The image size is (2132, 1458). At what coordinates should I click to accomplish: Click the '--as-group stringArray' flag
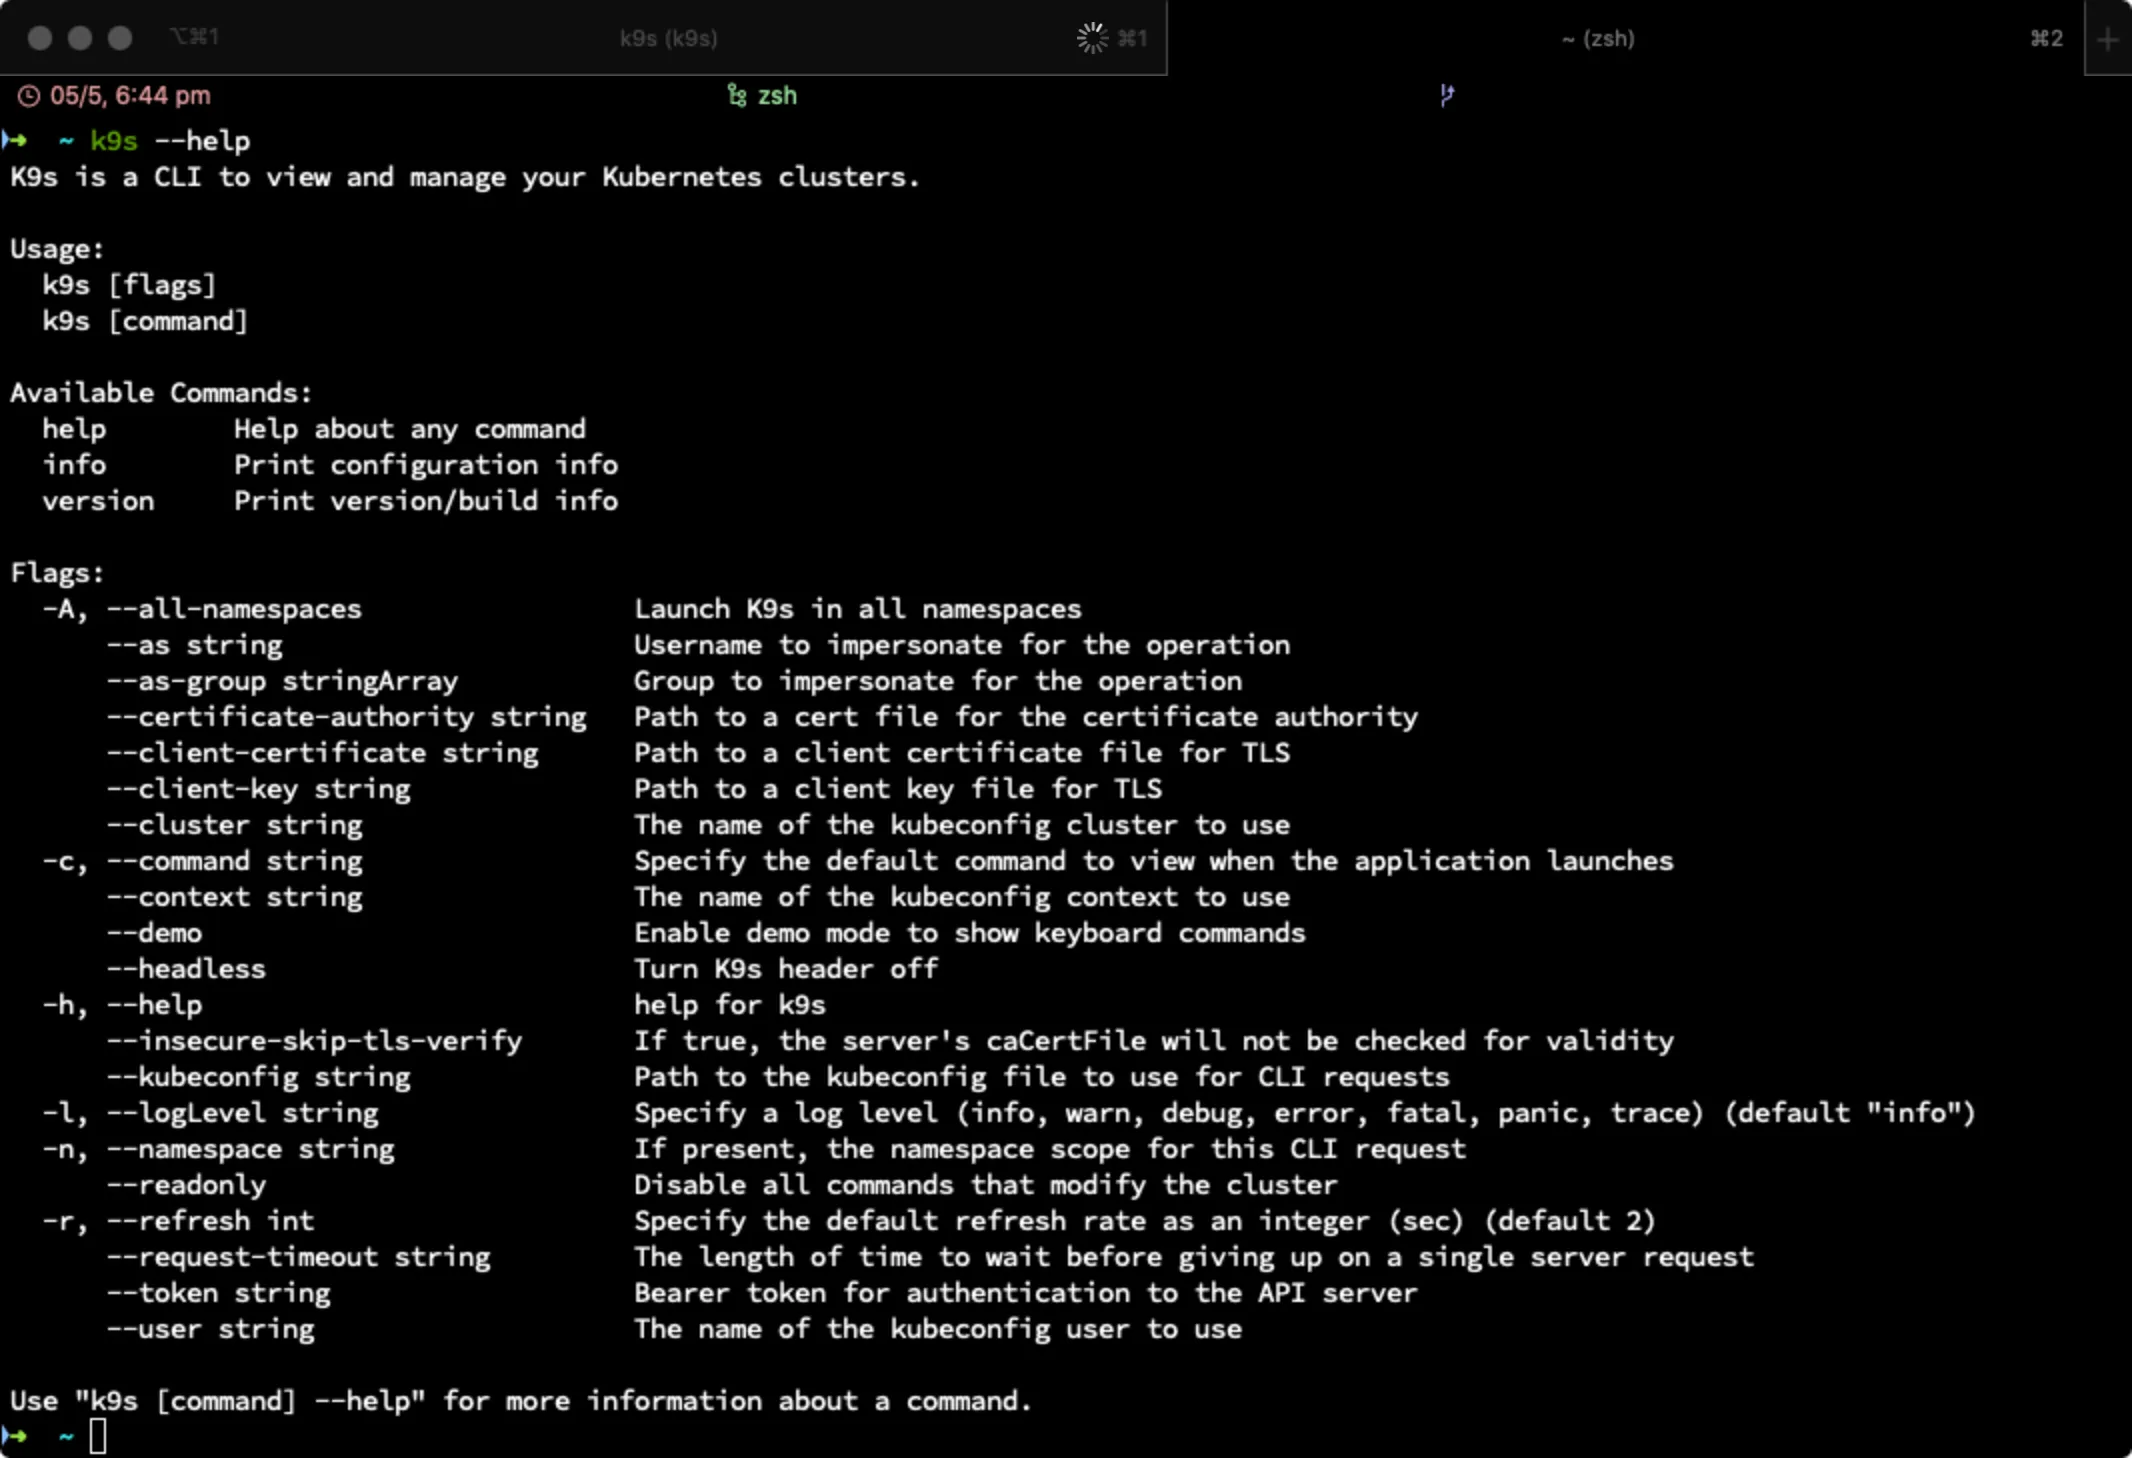tap(282, 681)
